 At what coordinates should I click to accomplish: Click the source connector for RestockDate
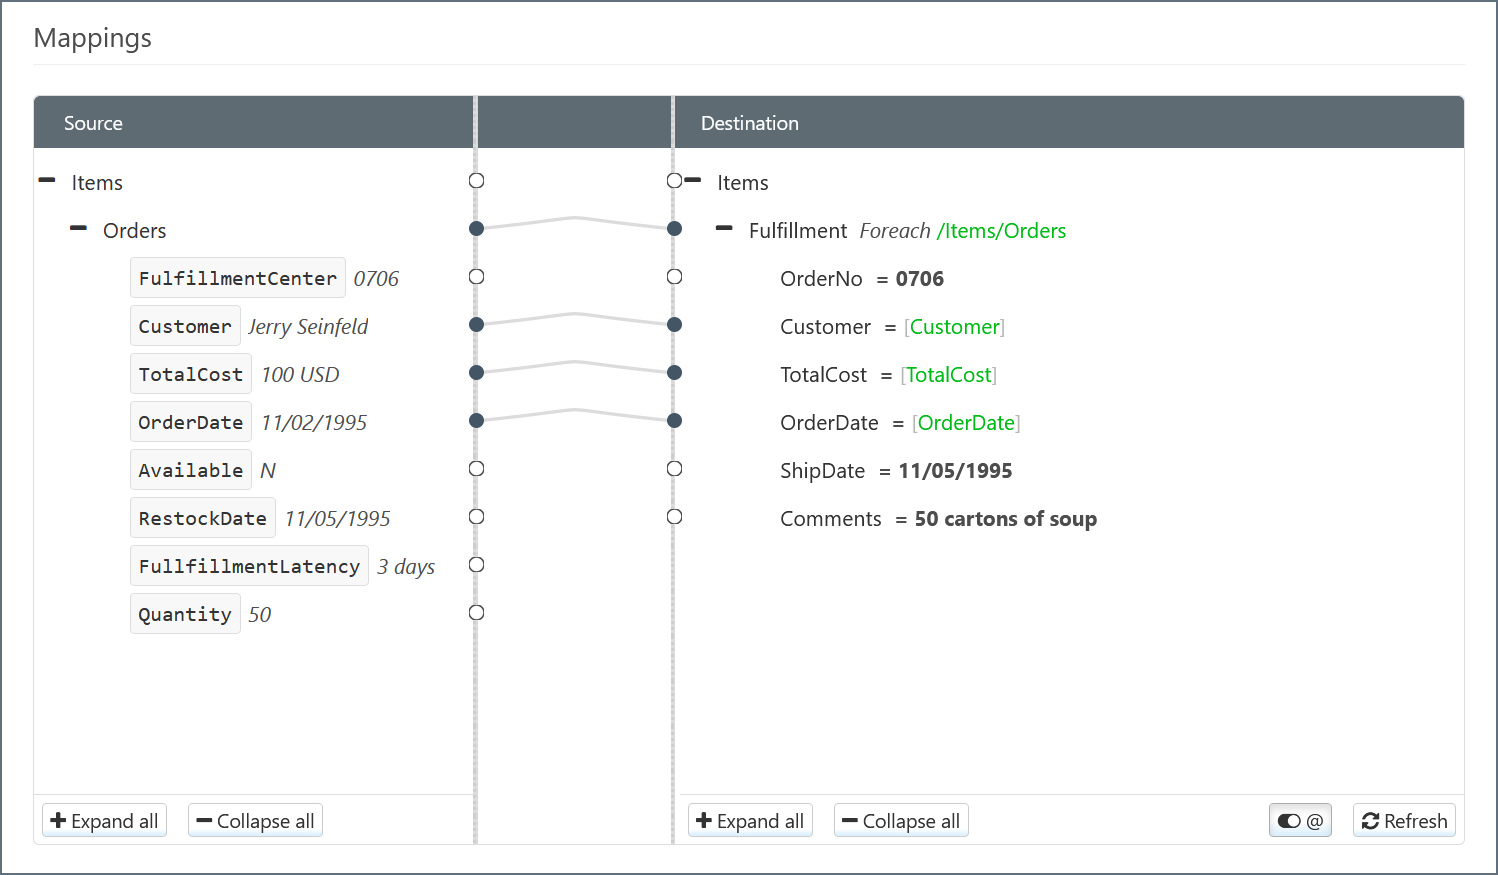click(477, 517)
